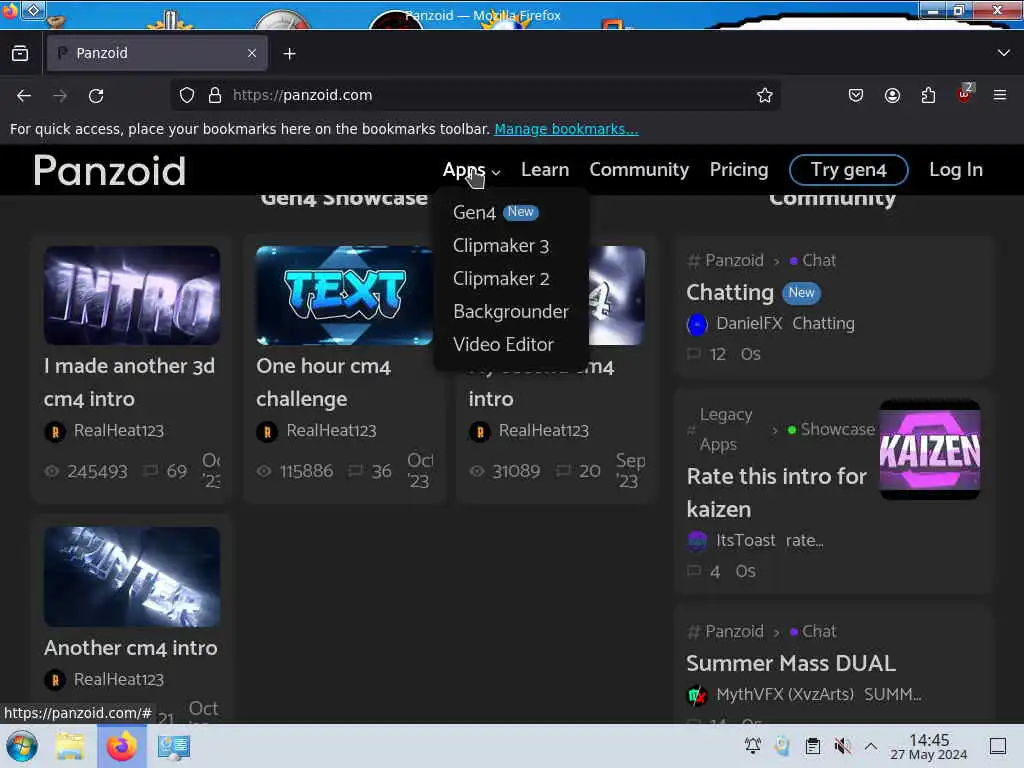List all tabs with the chevron button
The image size is (1024, 768).
1003,53
